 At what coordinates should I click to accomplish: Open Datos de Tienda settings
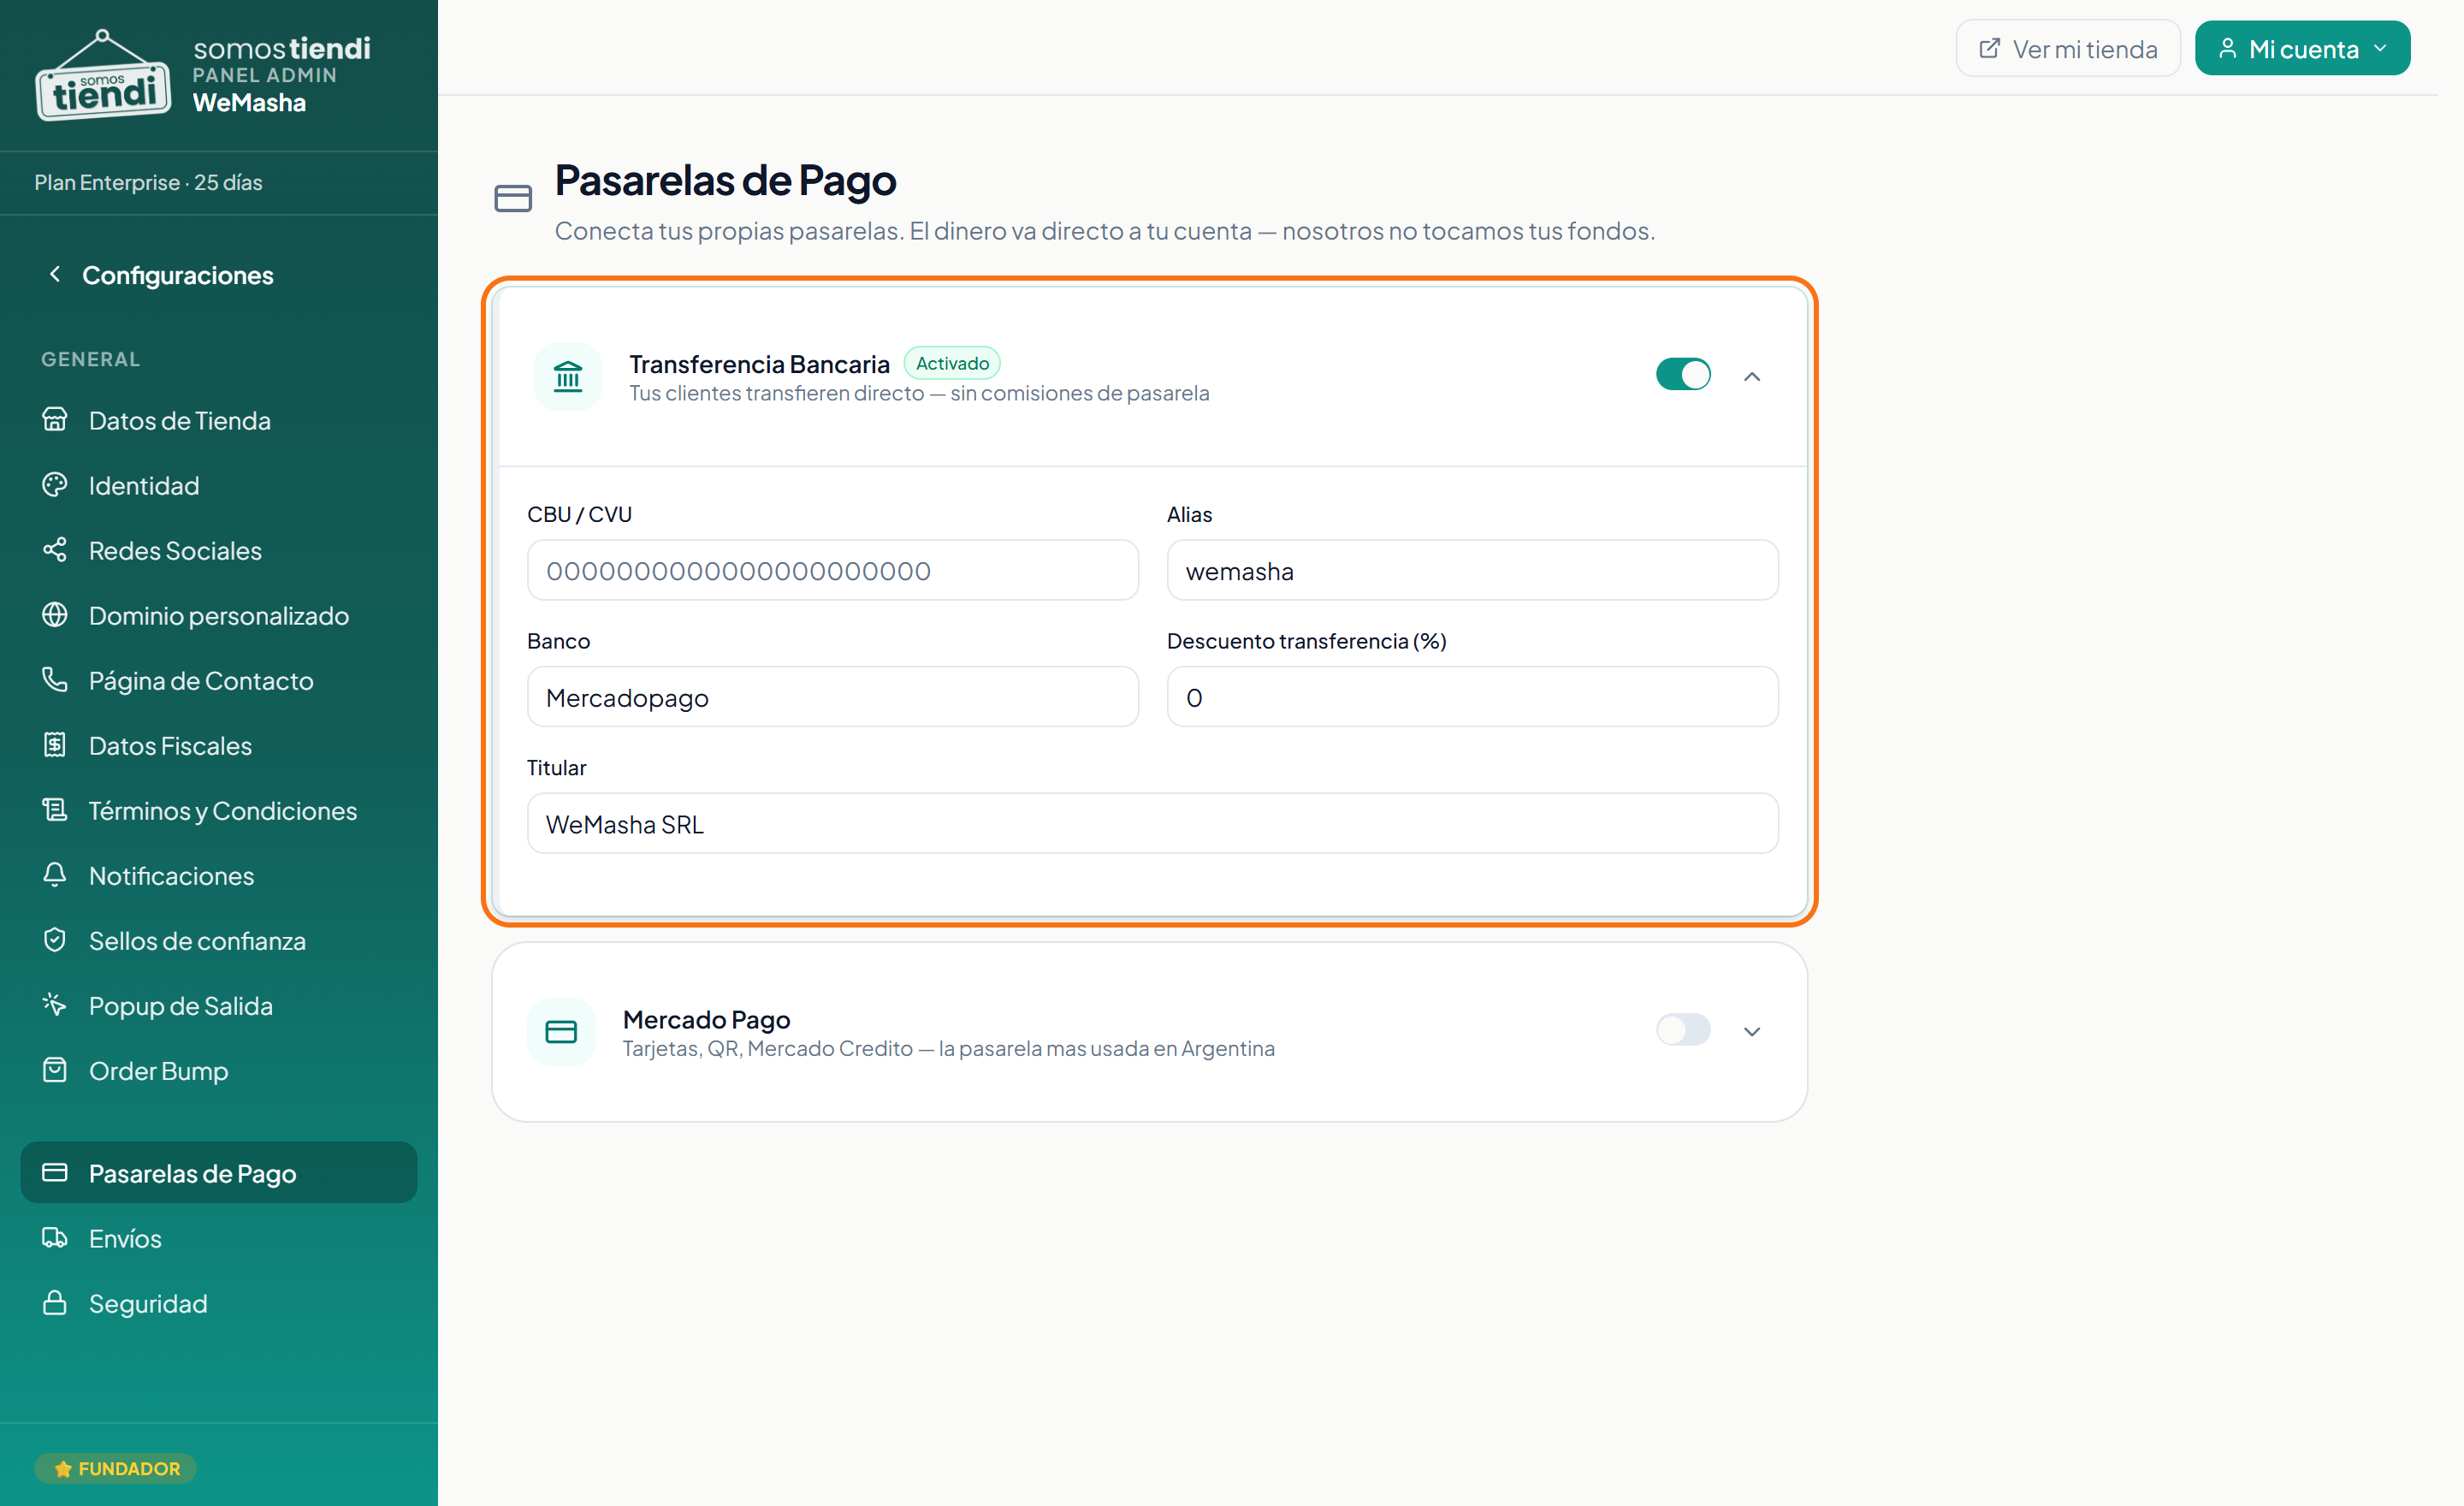[219, 420]
